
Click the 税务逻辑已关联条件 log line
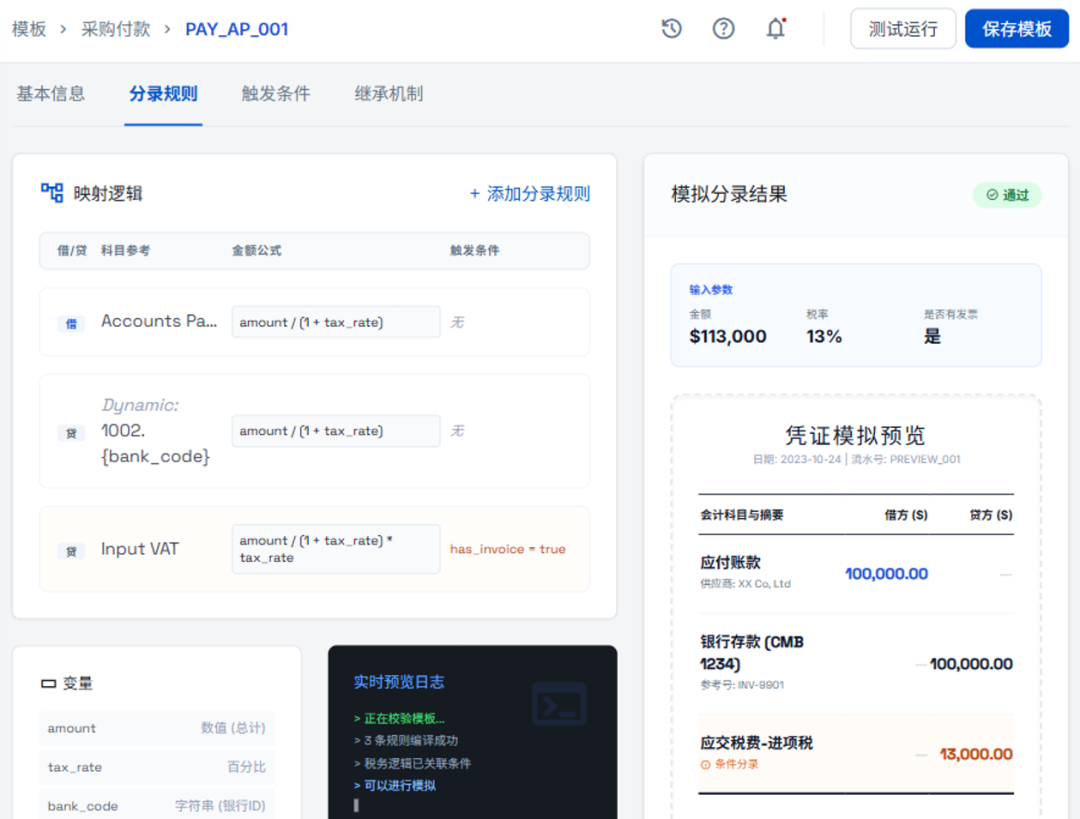click(x=412, y=763)
